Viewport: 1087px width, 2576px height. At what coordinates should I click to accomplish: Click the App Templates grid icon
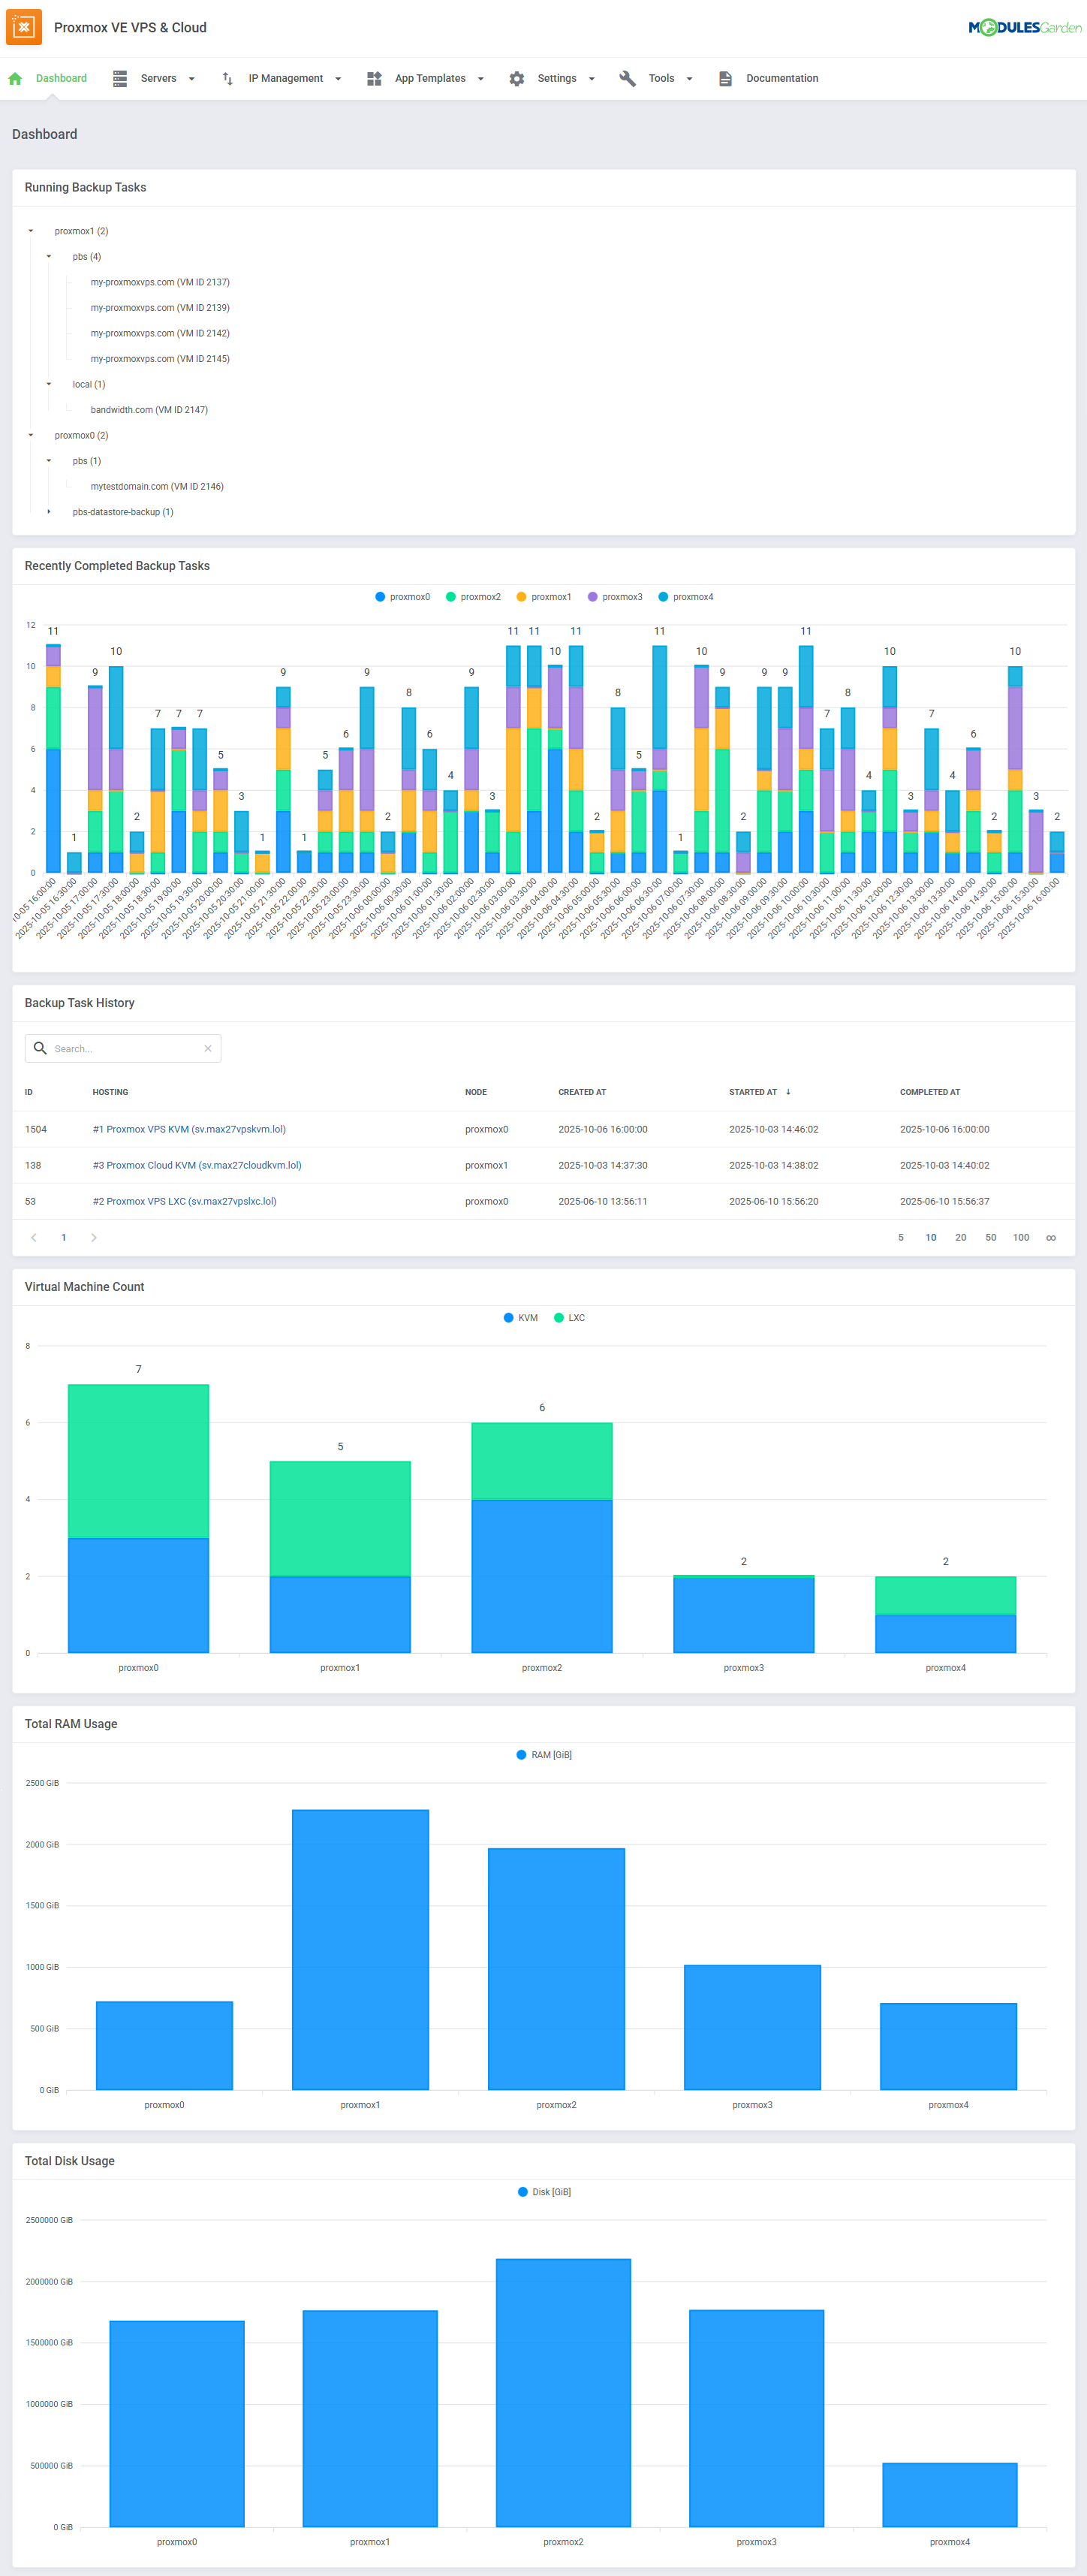pos(374,79)
